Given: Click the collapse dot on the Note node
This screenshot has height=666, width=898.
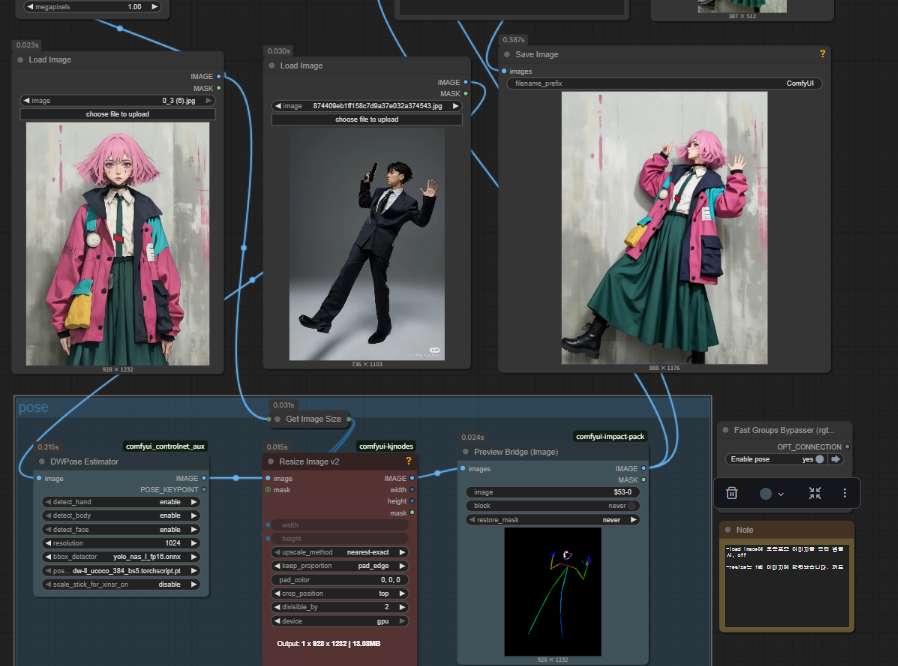Looking at the screenshot, I should (x=729, y=530).
